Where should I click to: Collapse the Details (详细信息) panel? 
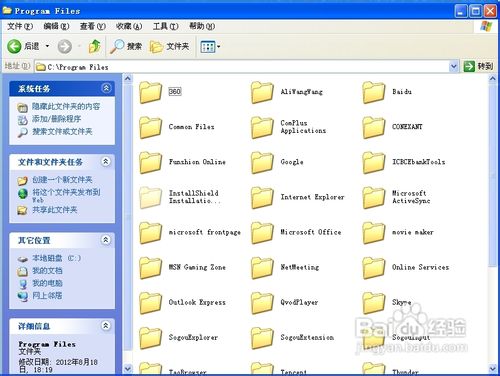tap(106, 326)
